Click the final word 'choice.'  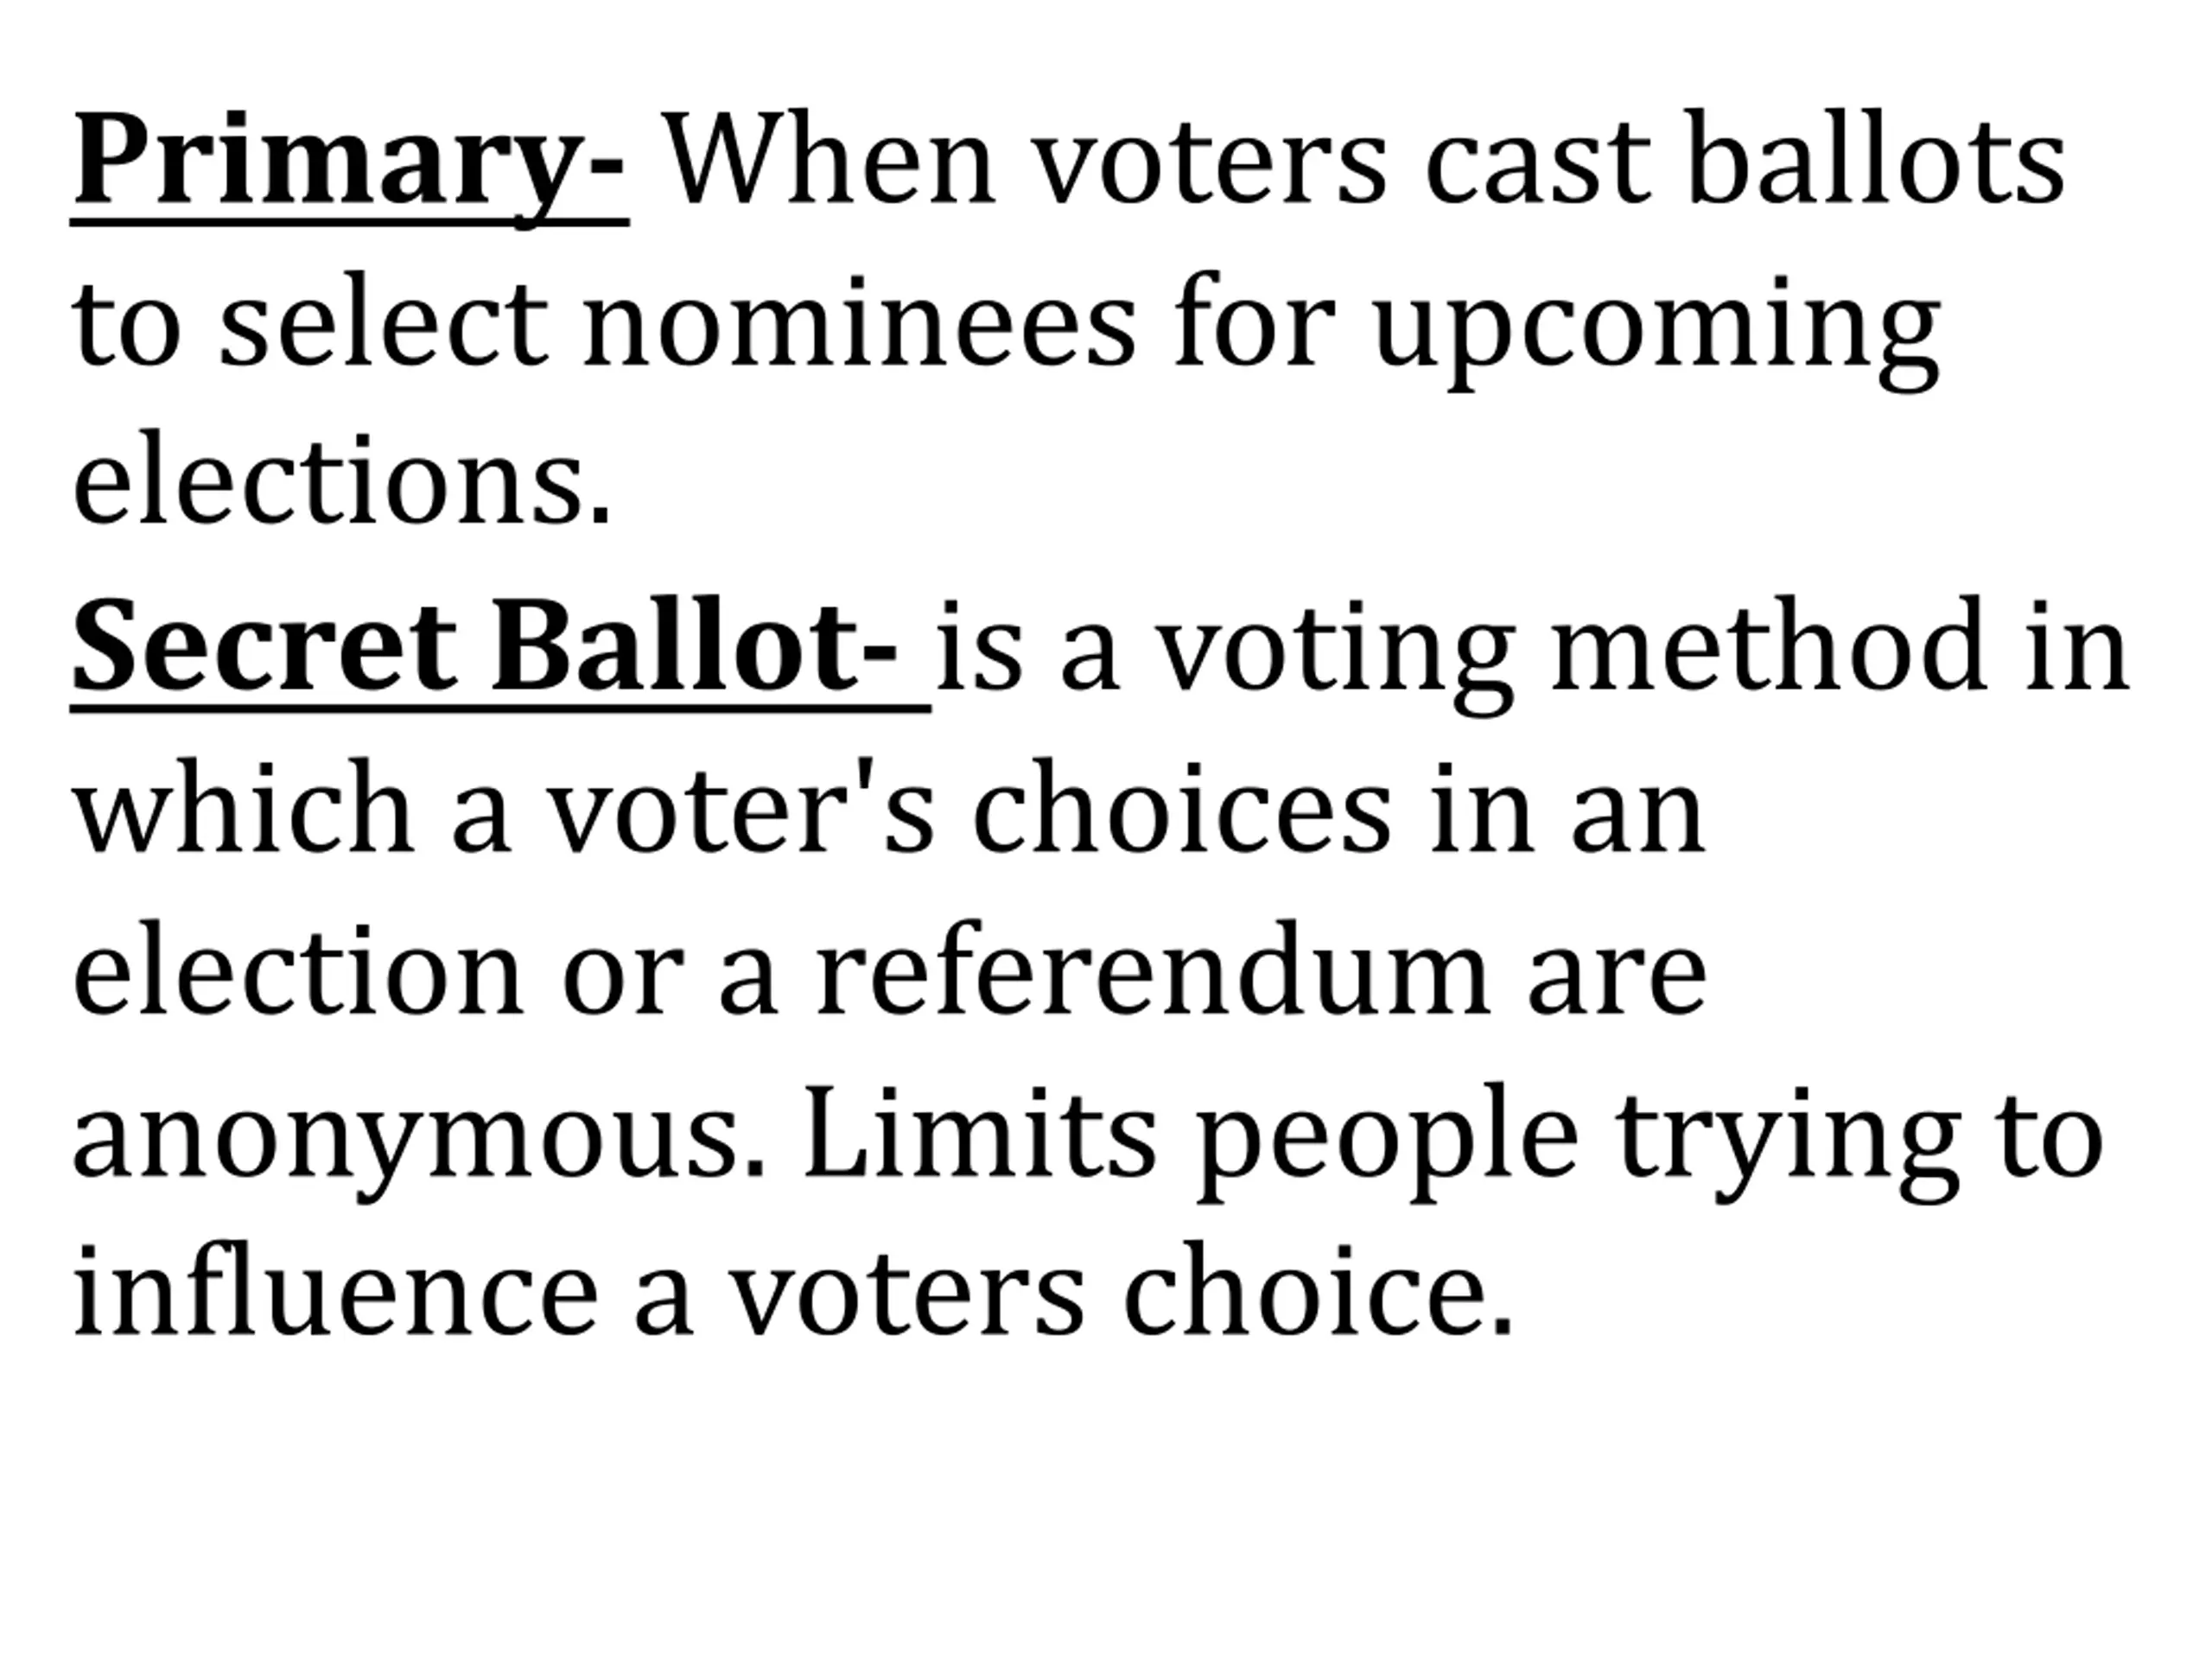point(1319,1288)
